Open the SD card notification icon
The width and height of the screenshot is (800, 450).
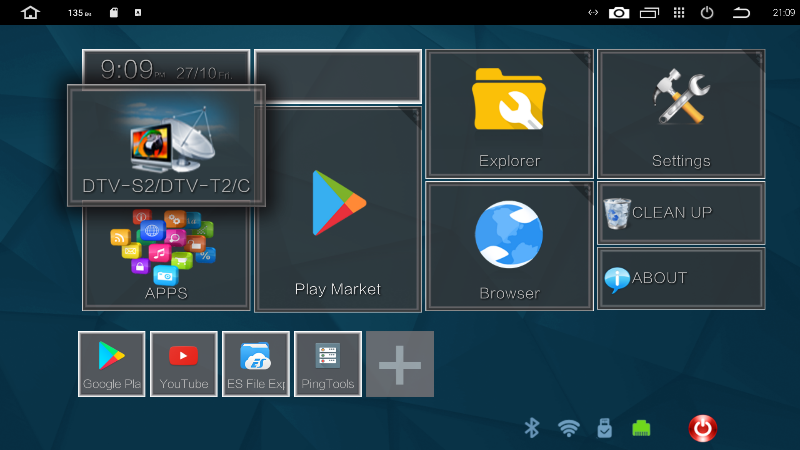pos(114,12)
